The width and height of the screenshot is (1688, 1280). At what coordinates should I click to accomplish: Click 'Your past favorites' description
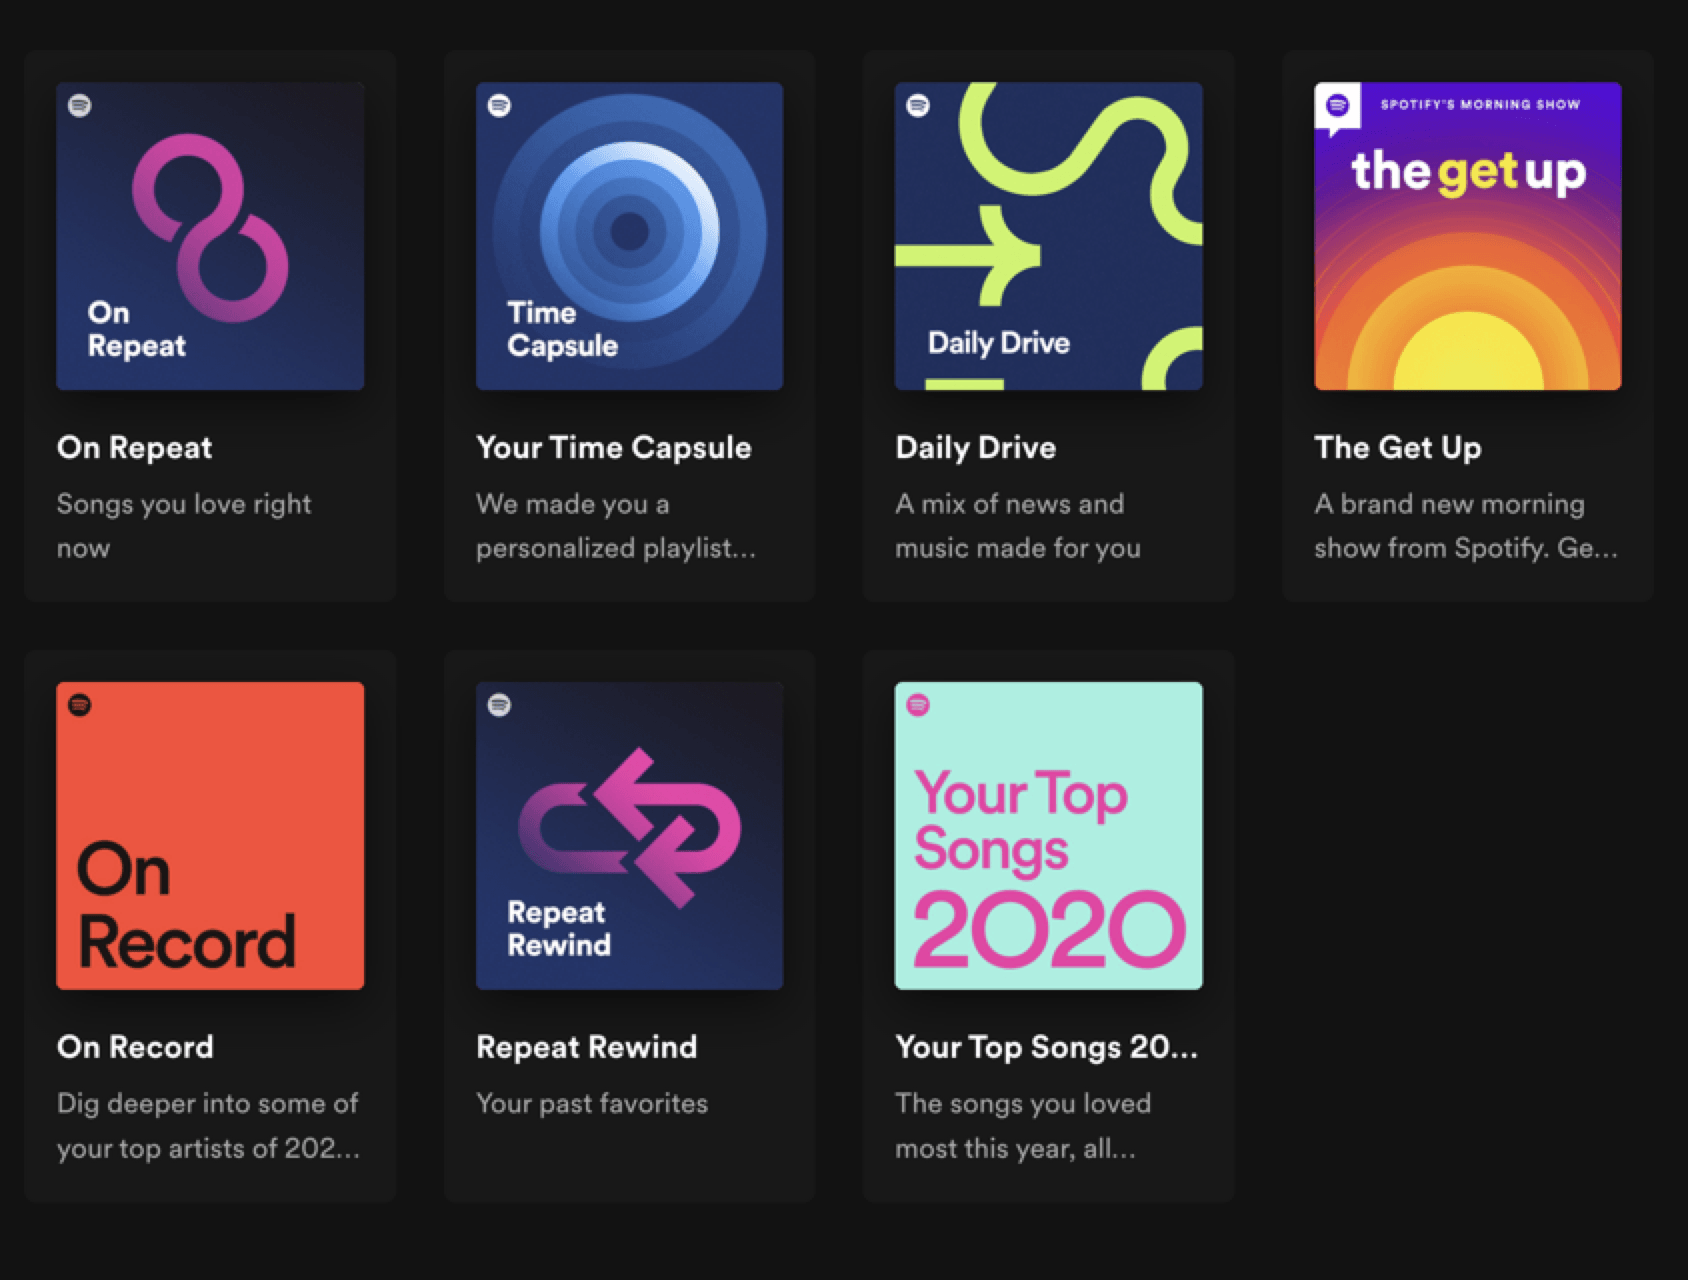(x=592, y=1104)
